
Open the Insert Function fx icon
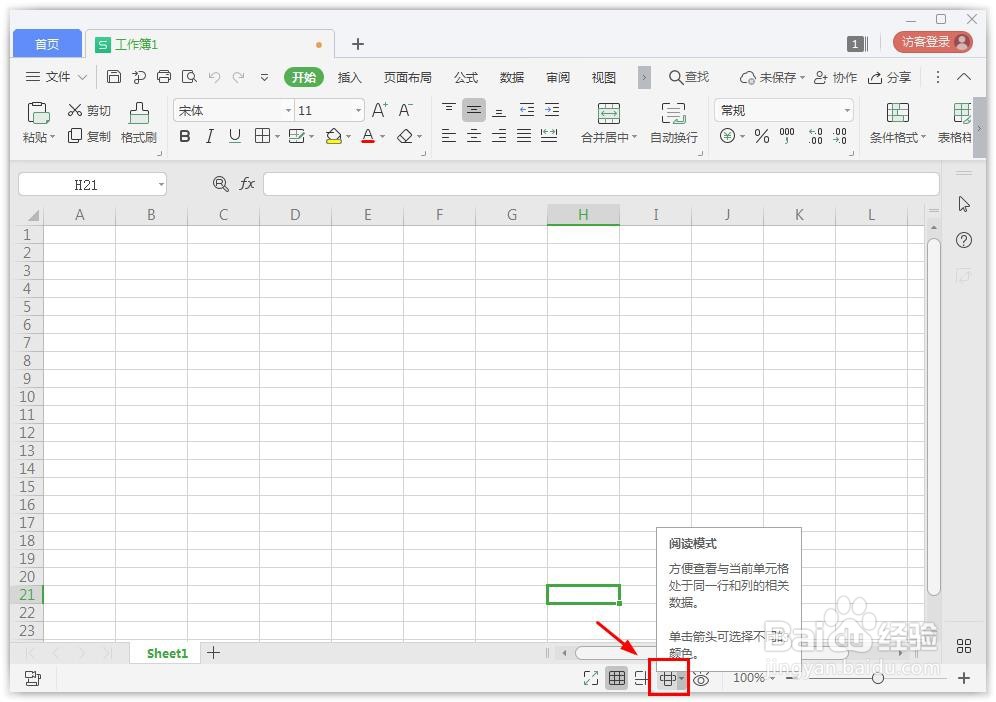pos(247,183)
